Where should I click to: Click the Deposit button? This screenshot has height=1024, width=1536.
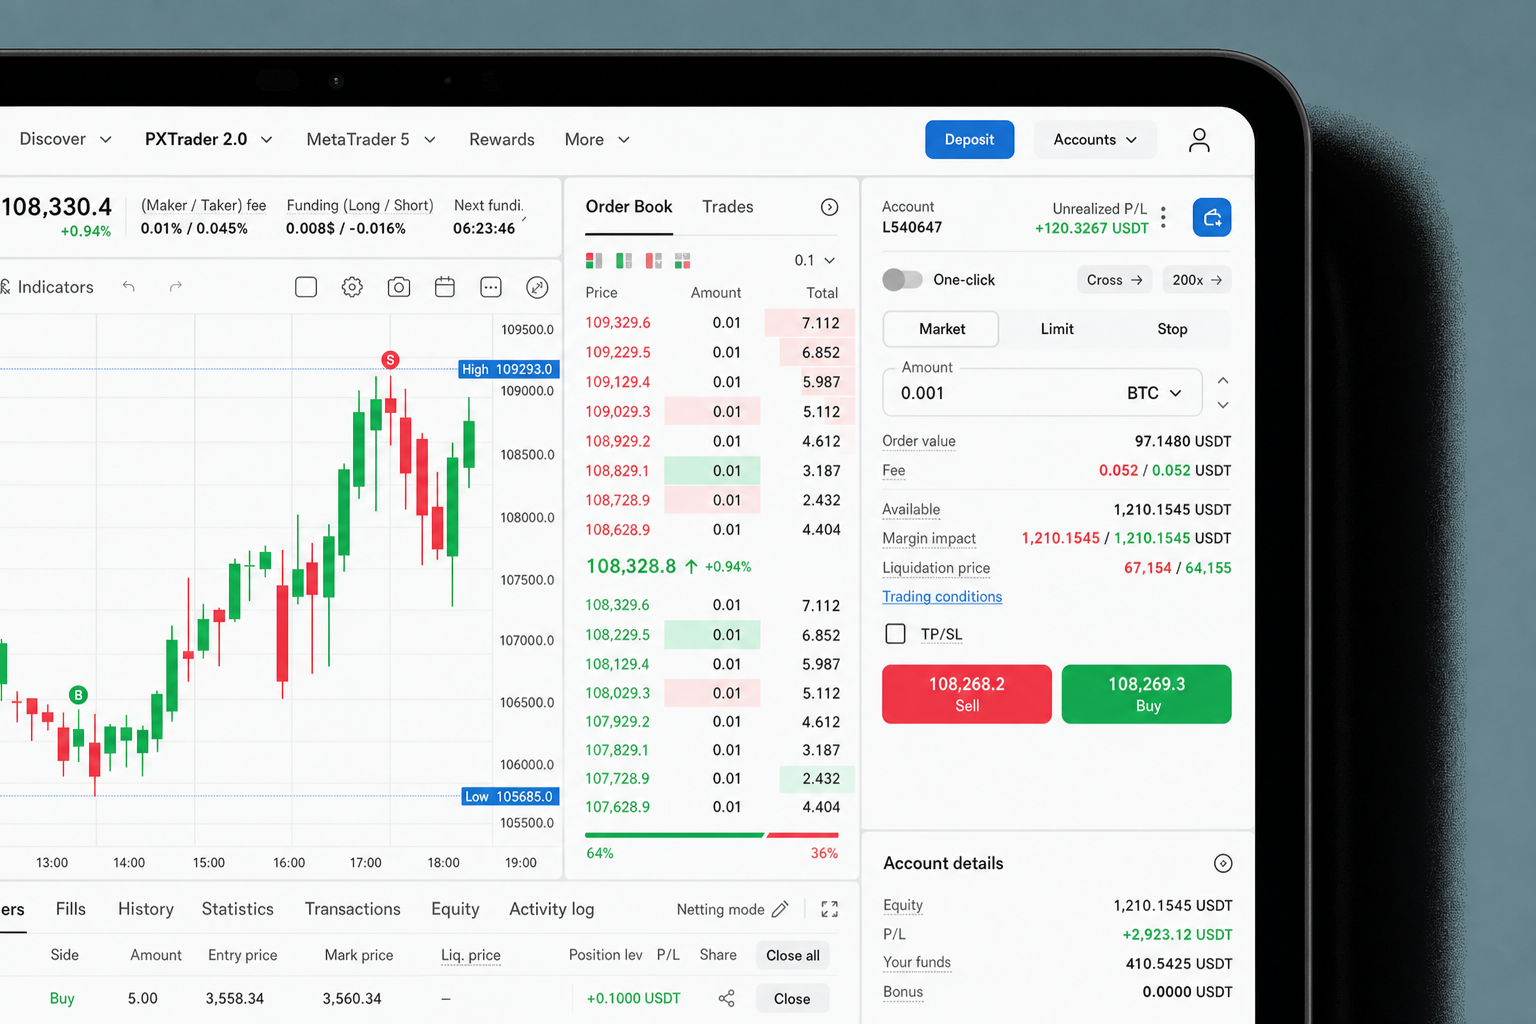(x=970, y=140)
